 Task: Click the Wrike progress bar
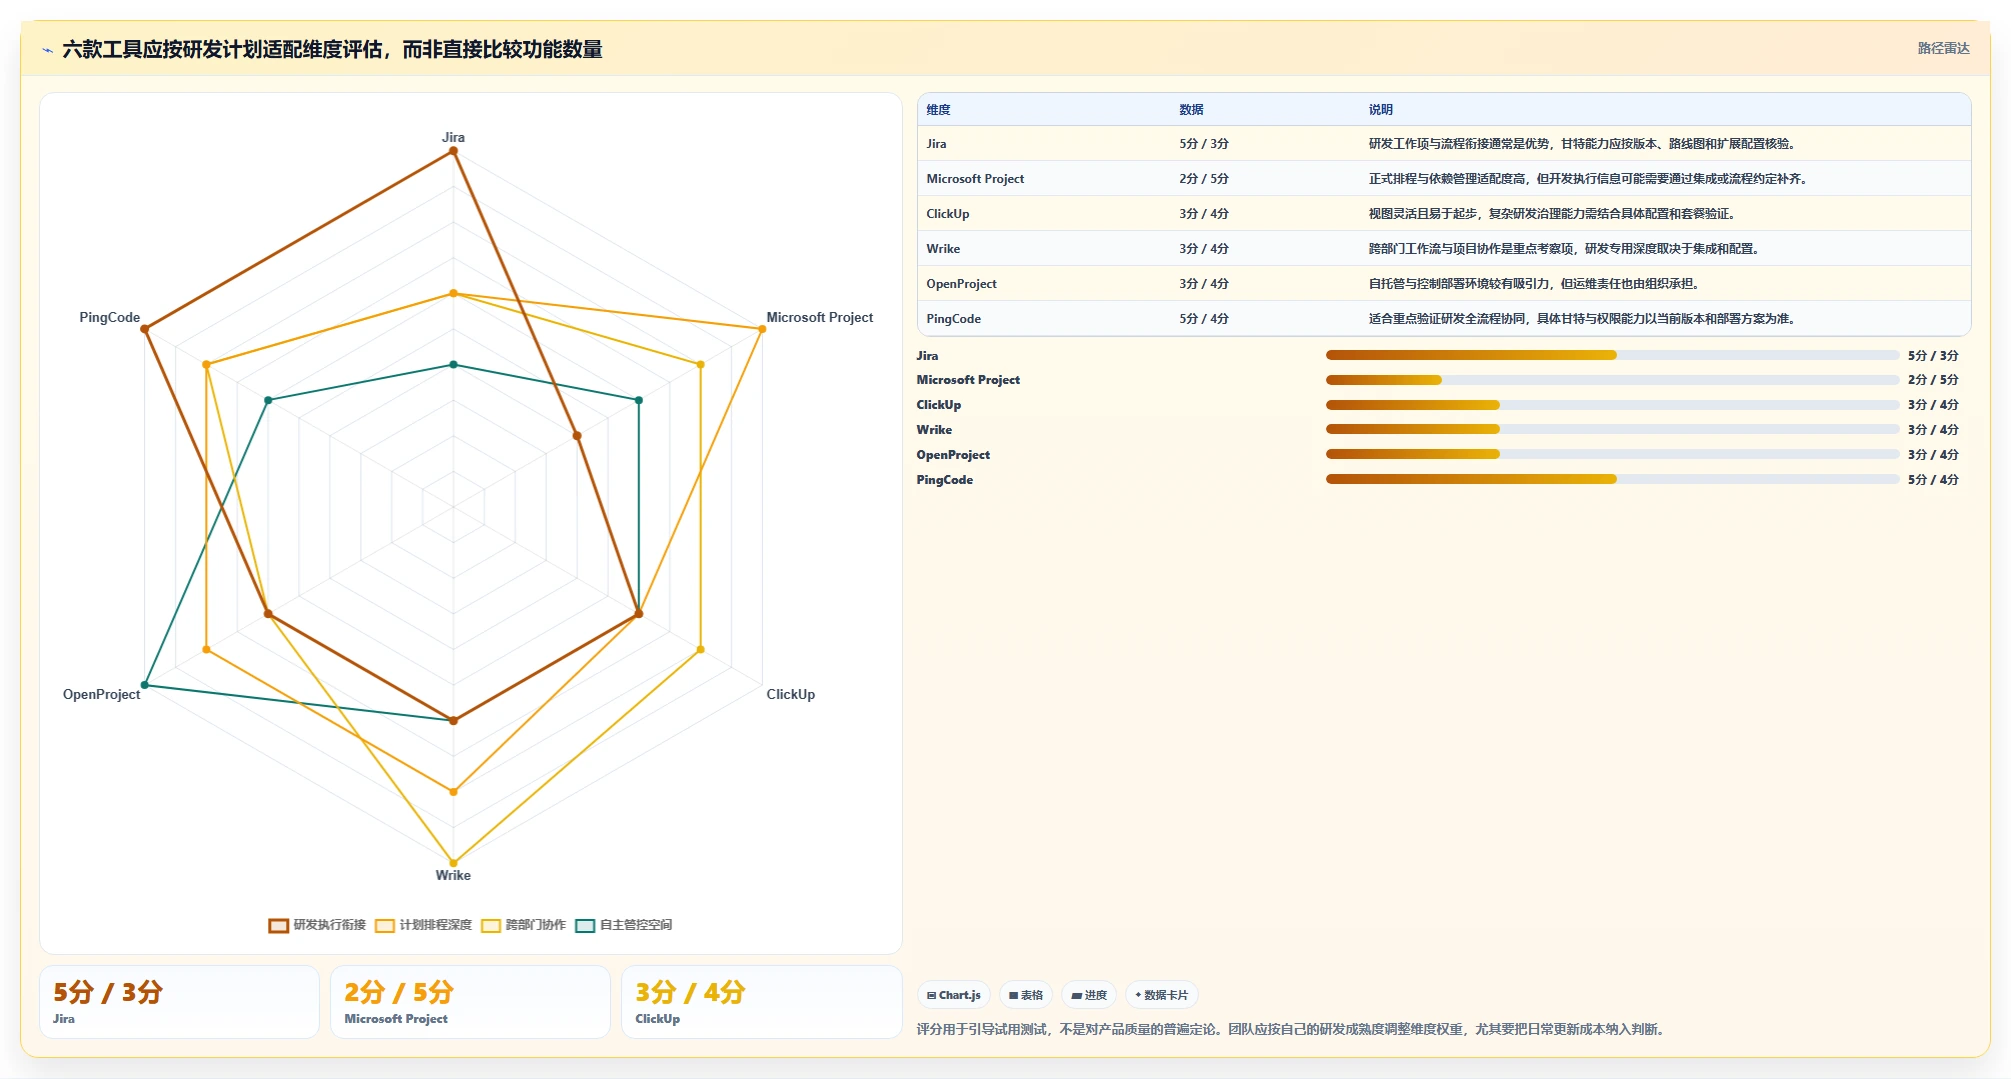pyautogui.click(x=1612, y=429)
